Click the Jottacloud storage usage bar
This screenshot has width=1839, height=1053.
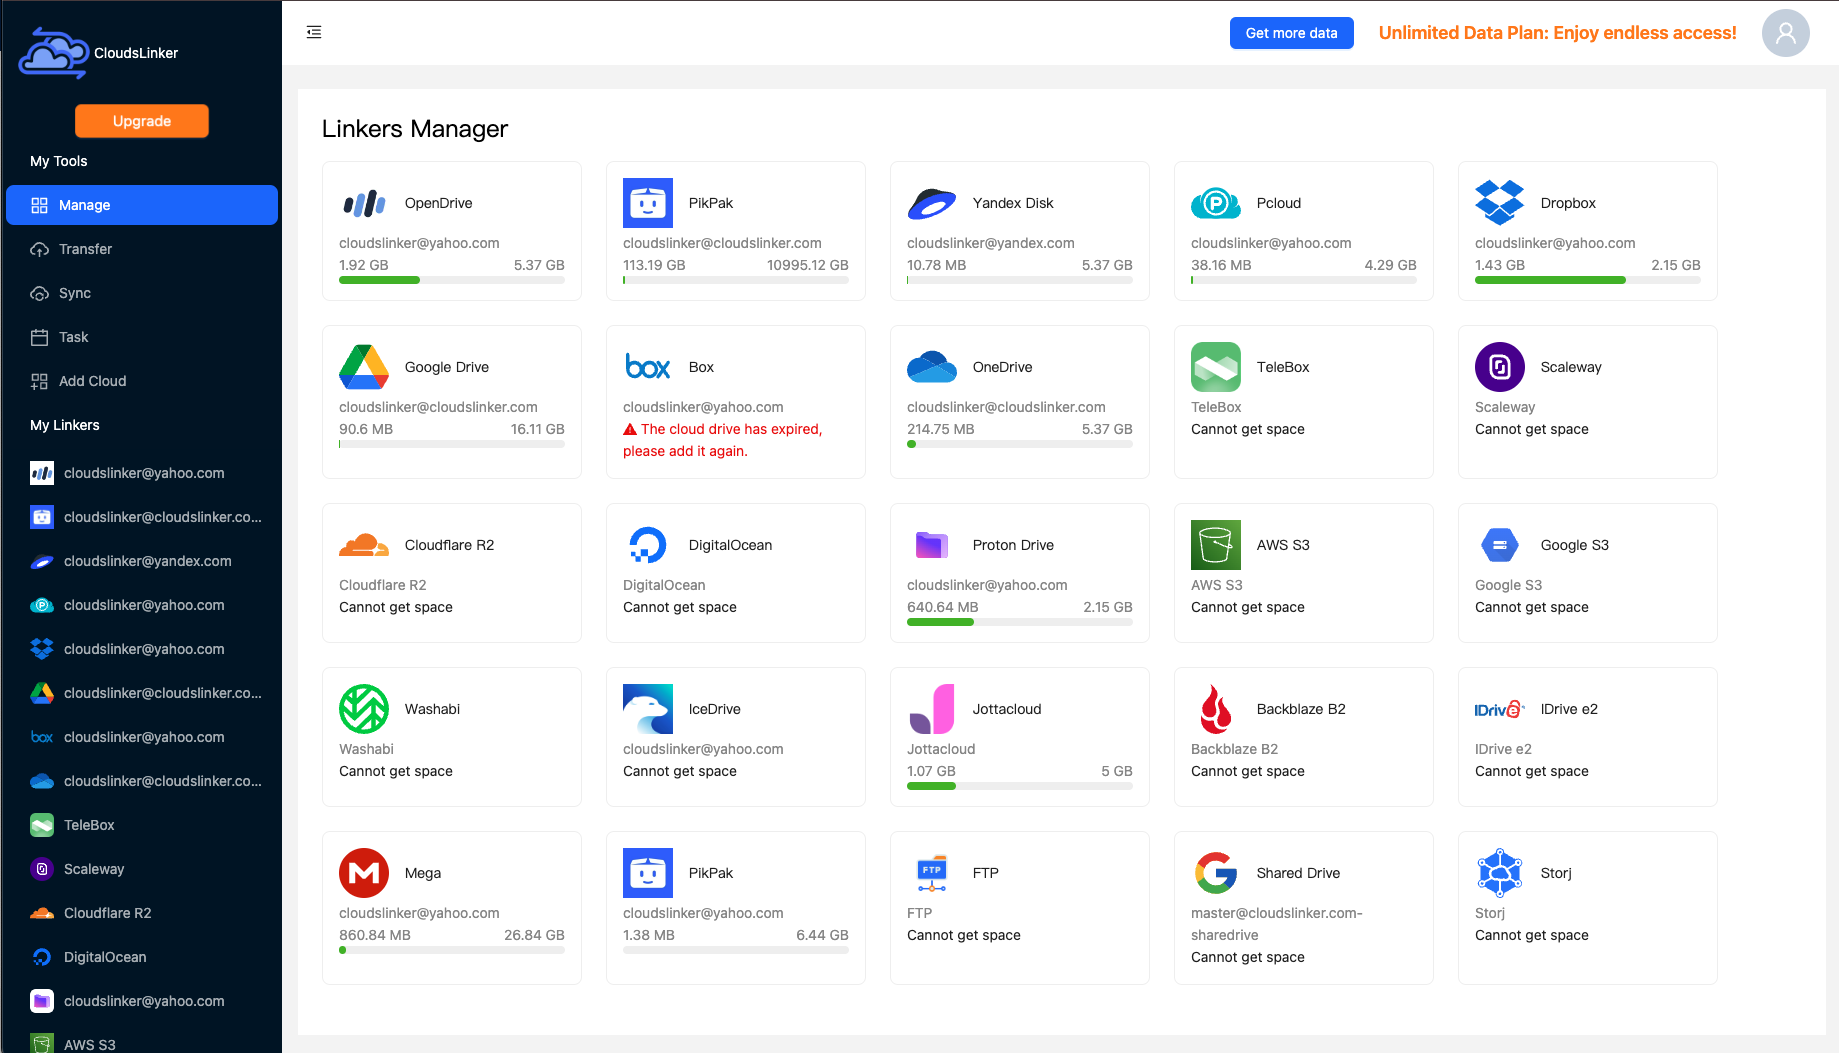click(x=1020, y=786)
